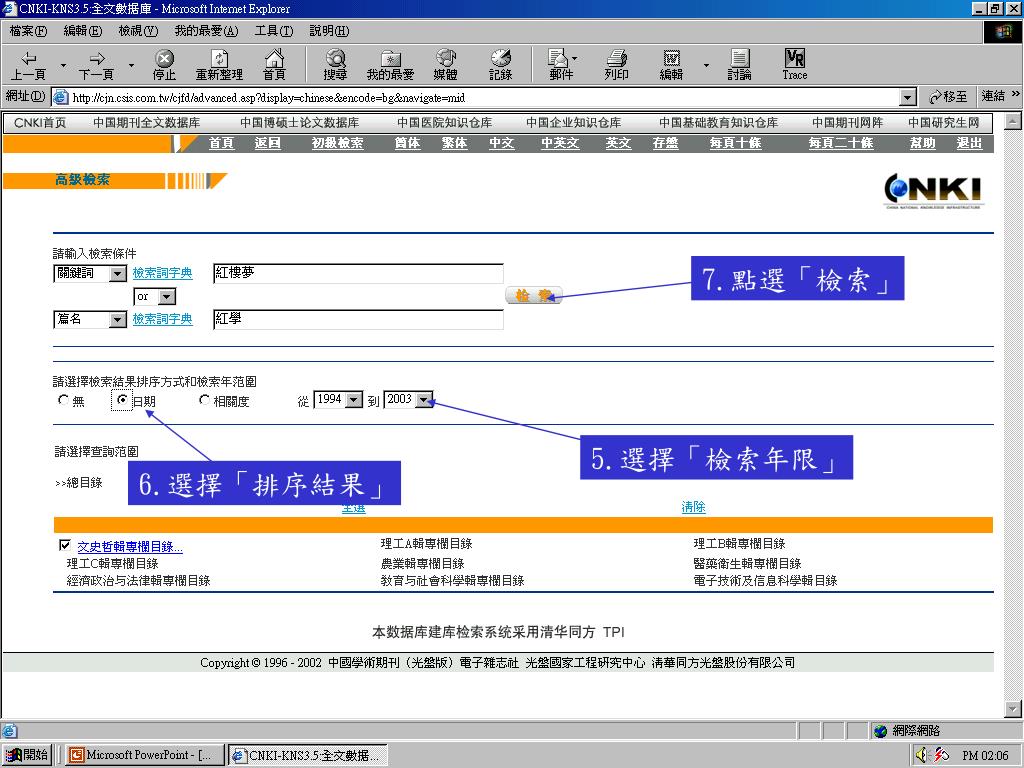Image resolution: width=1024 pixels, height=768 pixels.
Task: Open the Search (搜尋) toolbar icon
Action: click(335, 65)
